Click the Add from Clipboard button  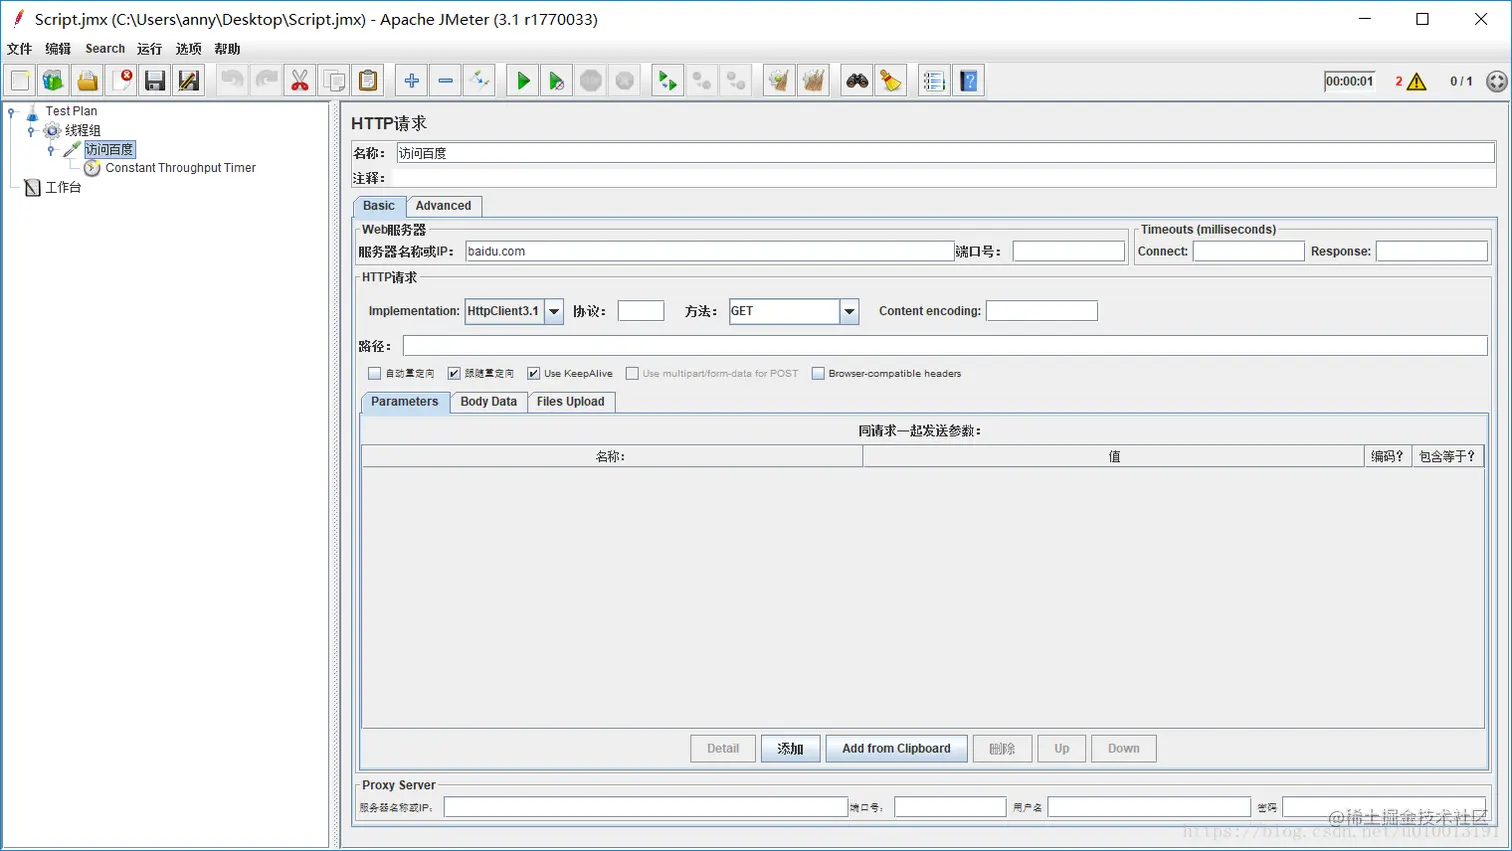tap(897, 749)
